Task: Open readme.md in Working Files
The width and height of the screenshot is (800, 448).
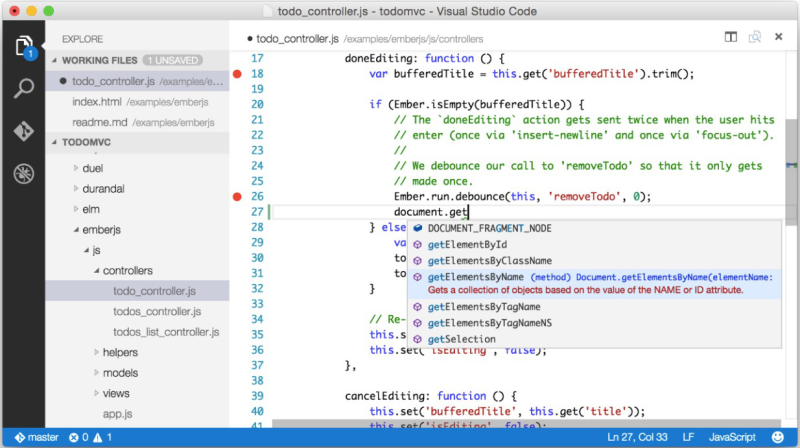Action: 137,122
